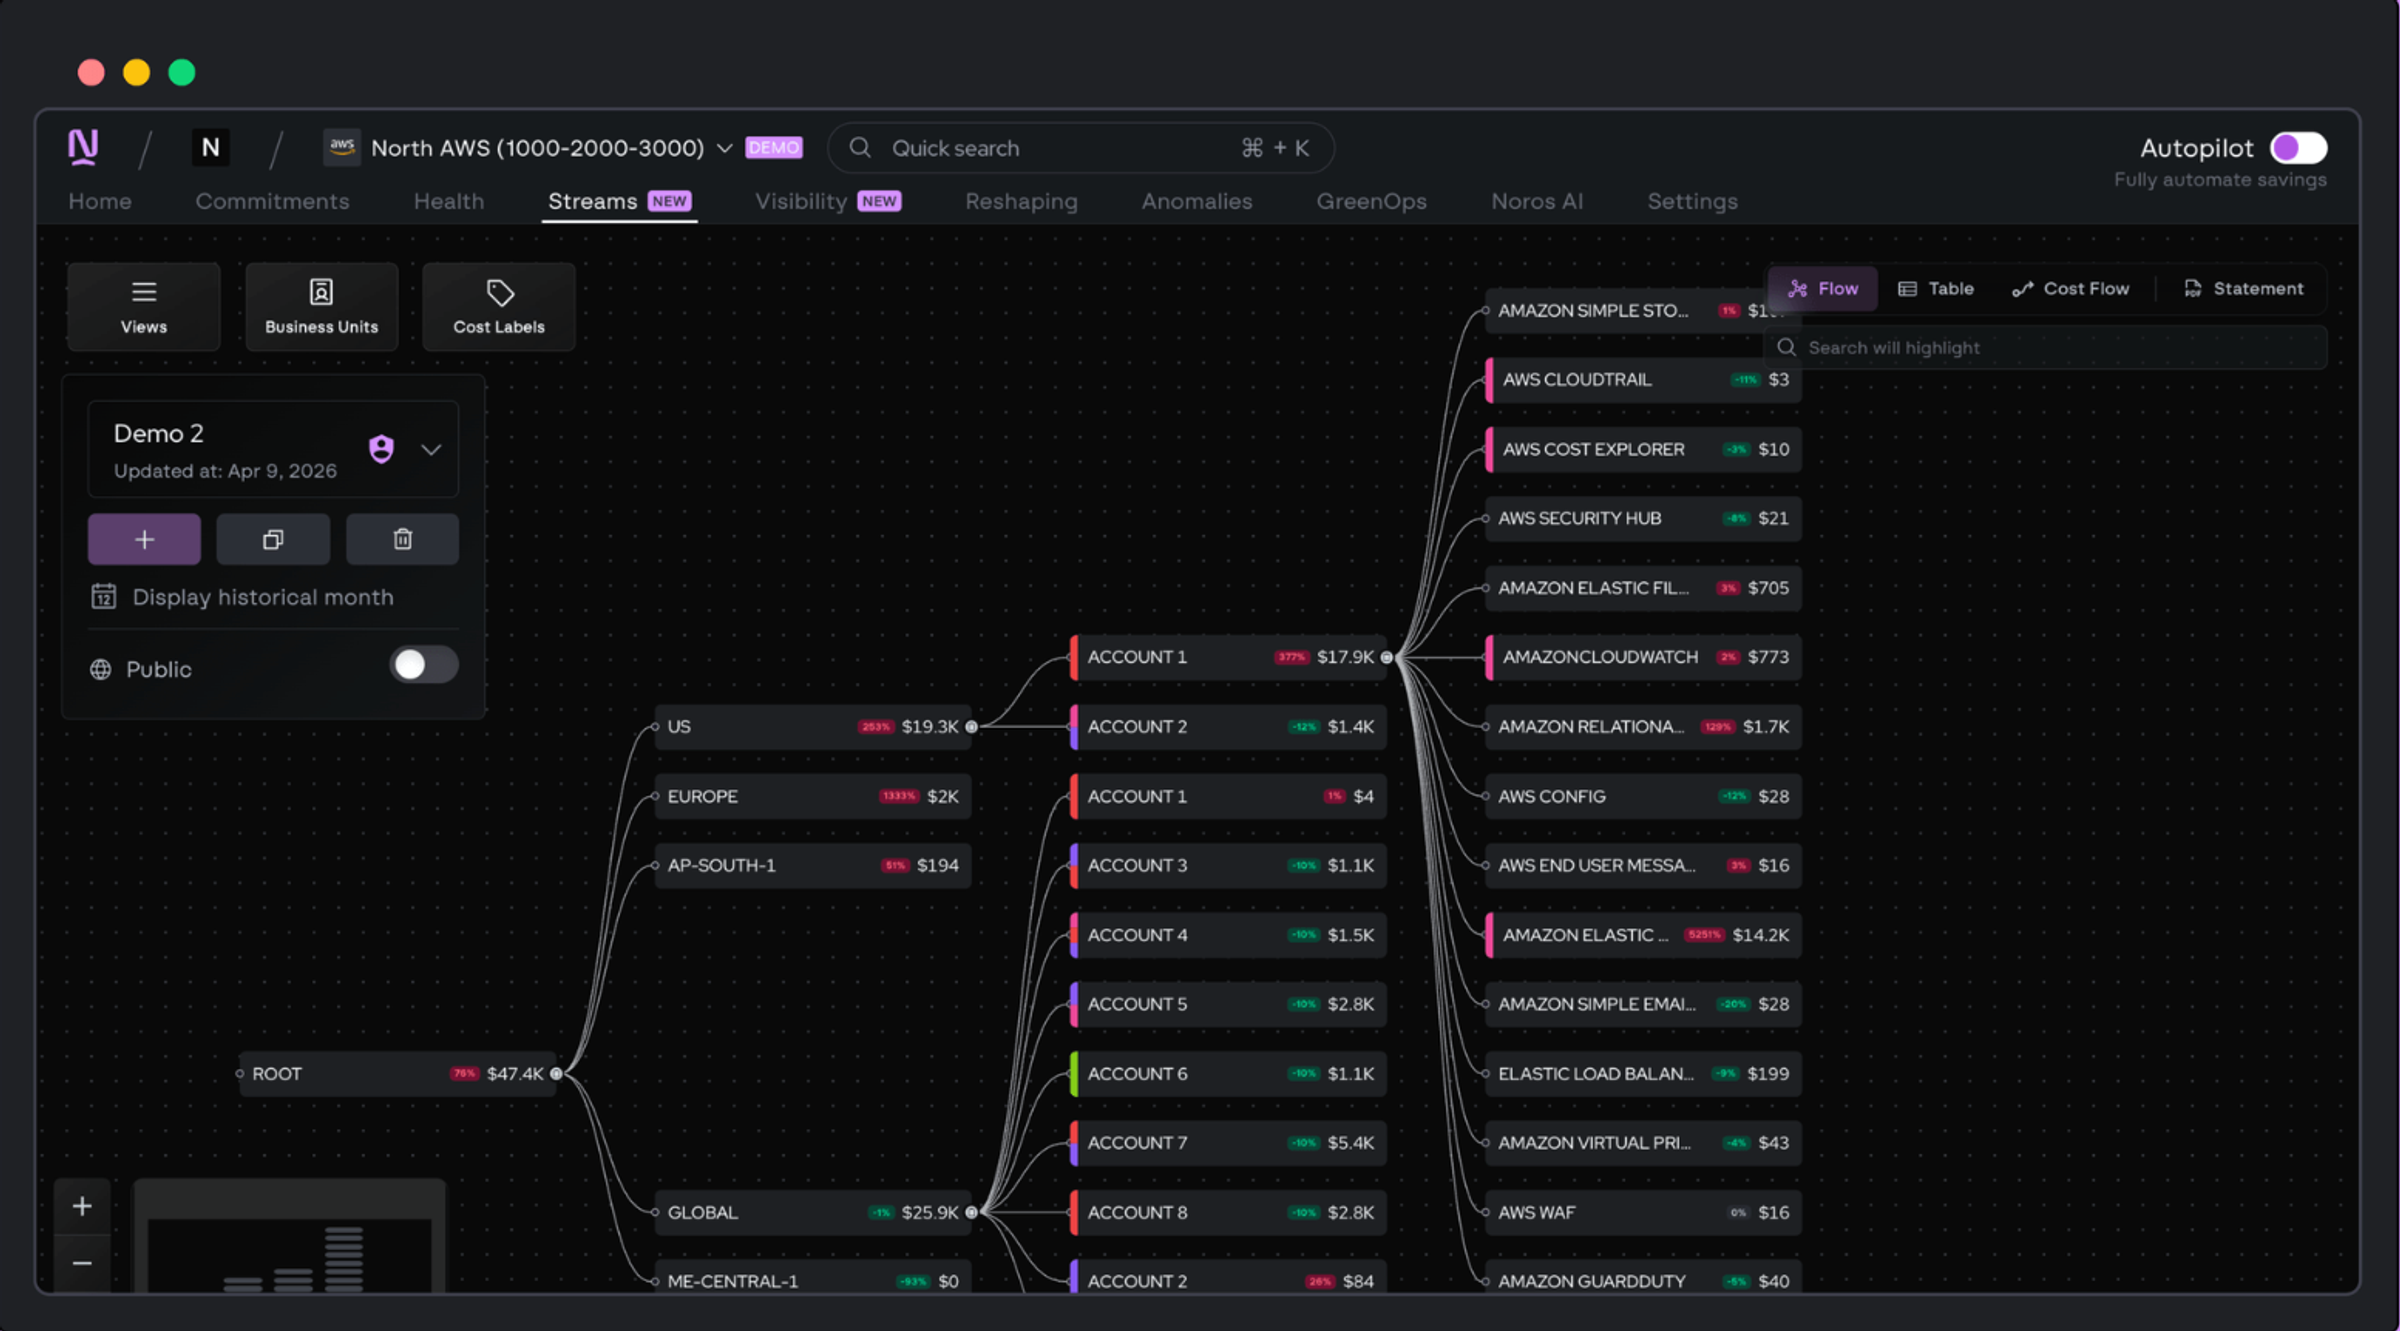Click Display historical month

263,597
